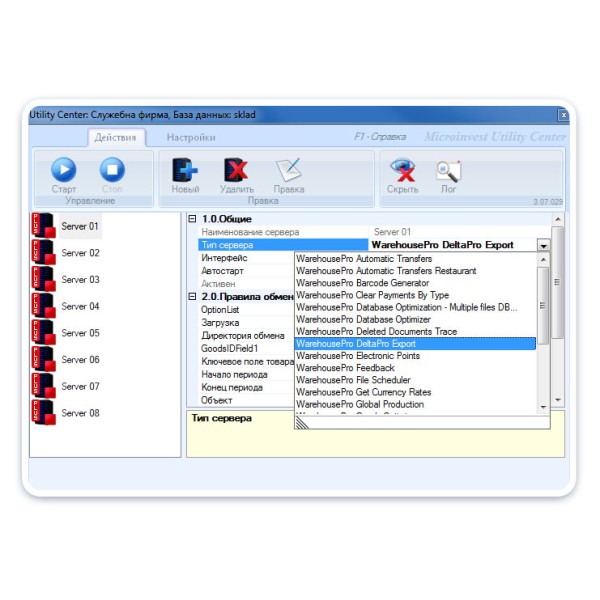Viewport: 600px width, 600px height.
Task: Click dropdown list scroll down arrow
Action: (x=543, y=407)
